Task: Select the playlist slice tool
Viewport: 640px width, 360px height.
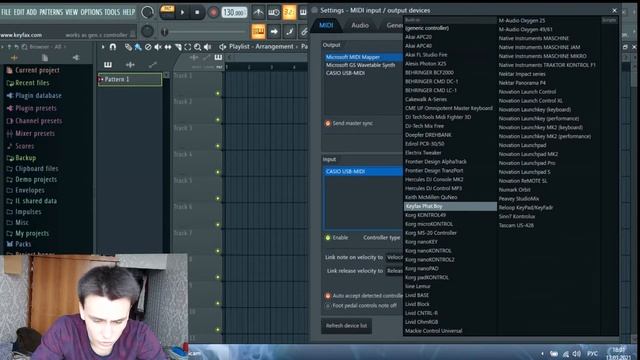Action: pos(178,47)
